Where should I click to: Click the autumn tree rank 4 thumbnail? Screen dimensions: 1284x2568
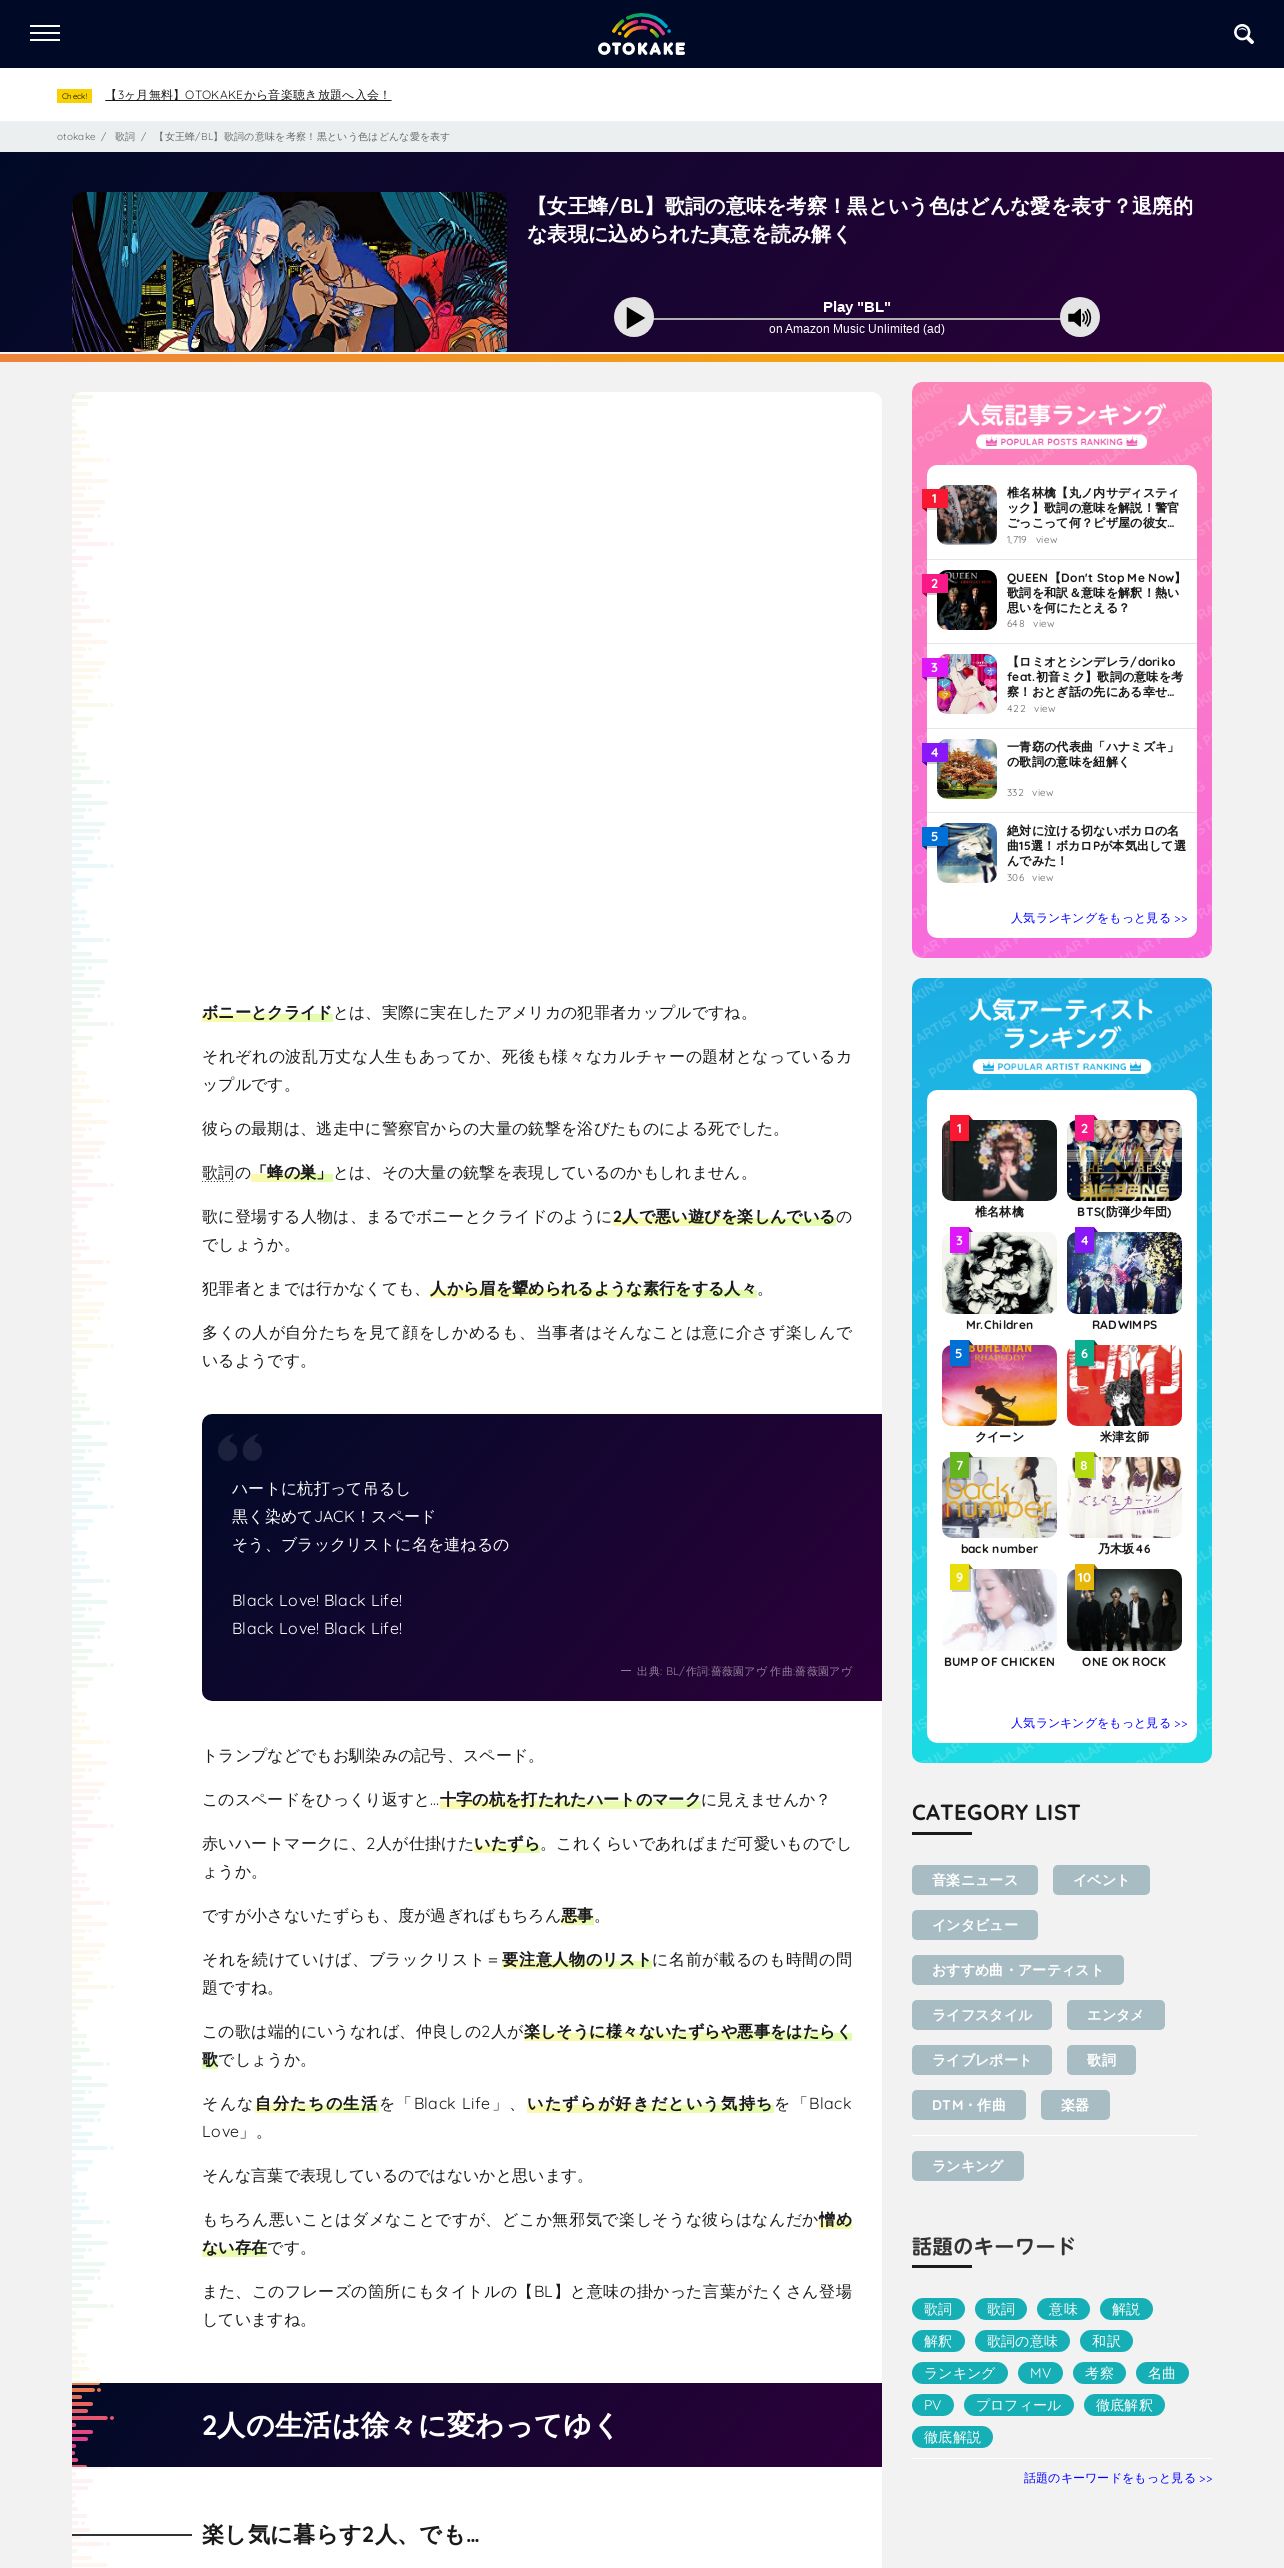coord(967,768)
